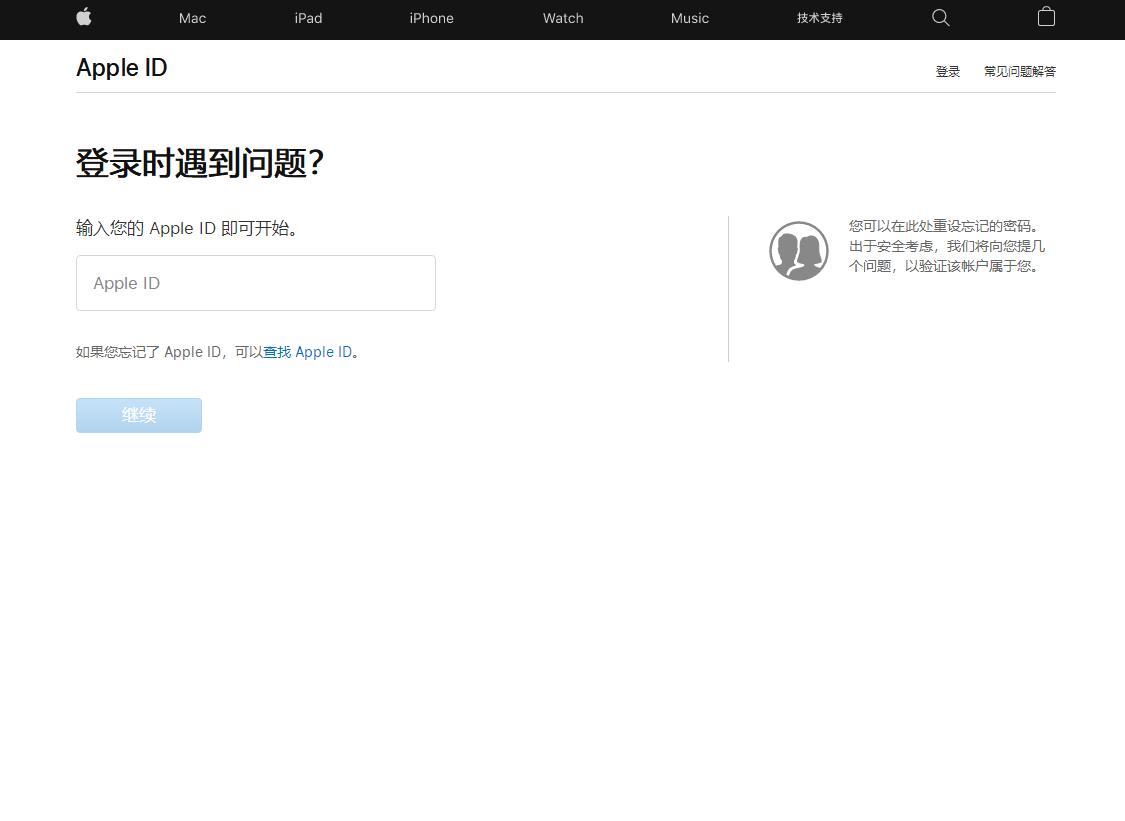
Task: Click the 登录 link
Action: (x=948, y=71)
